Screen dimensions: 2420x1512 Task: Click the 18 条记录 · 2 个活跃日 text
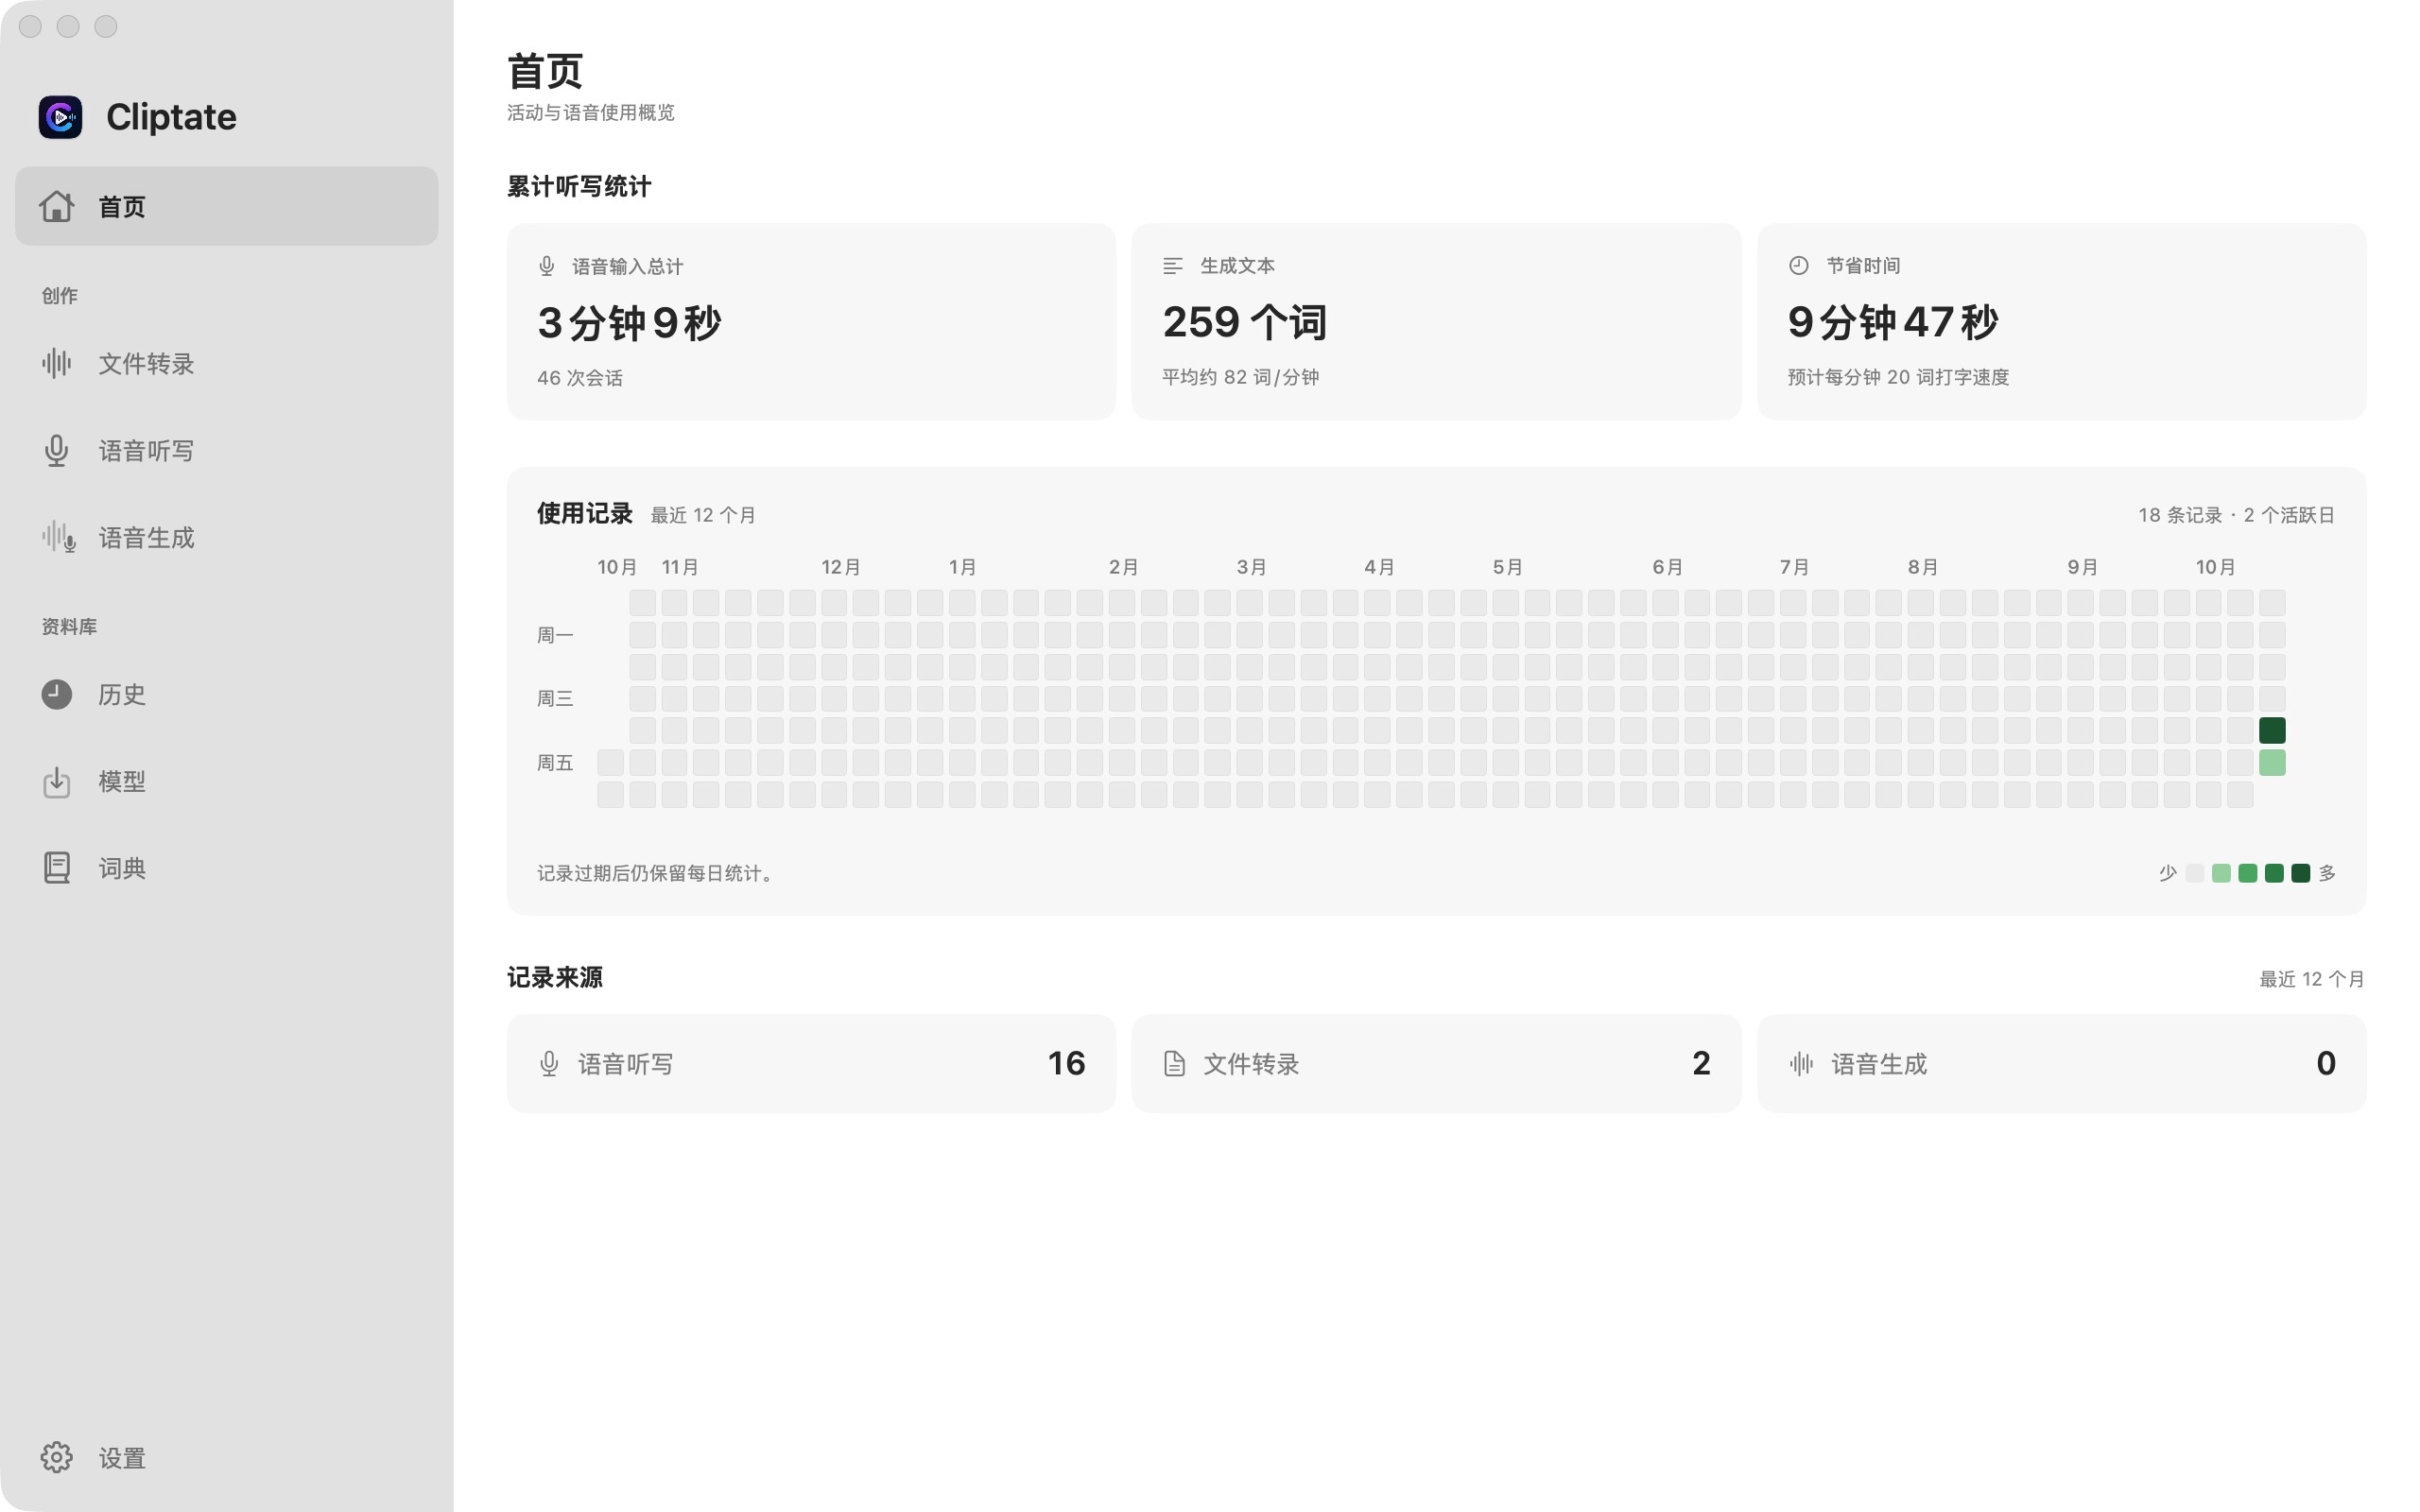[2236, 515]
